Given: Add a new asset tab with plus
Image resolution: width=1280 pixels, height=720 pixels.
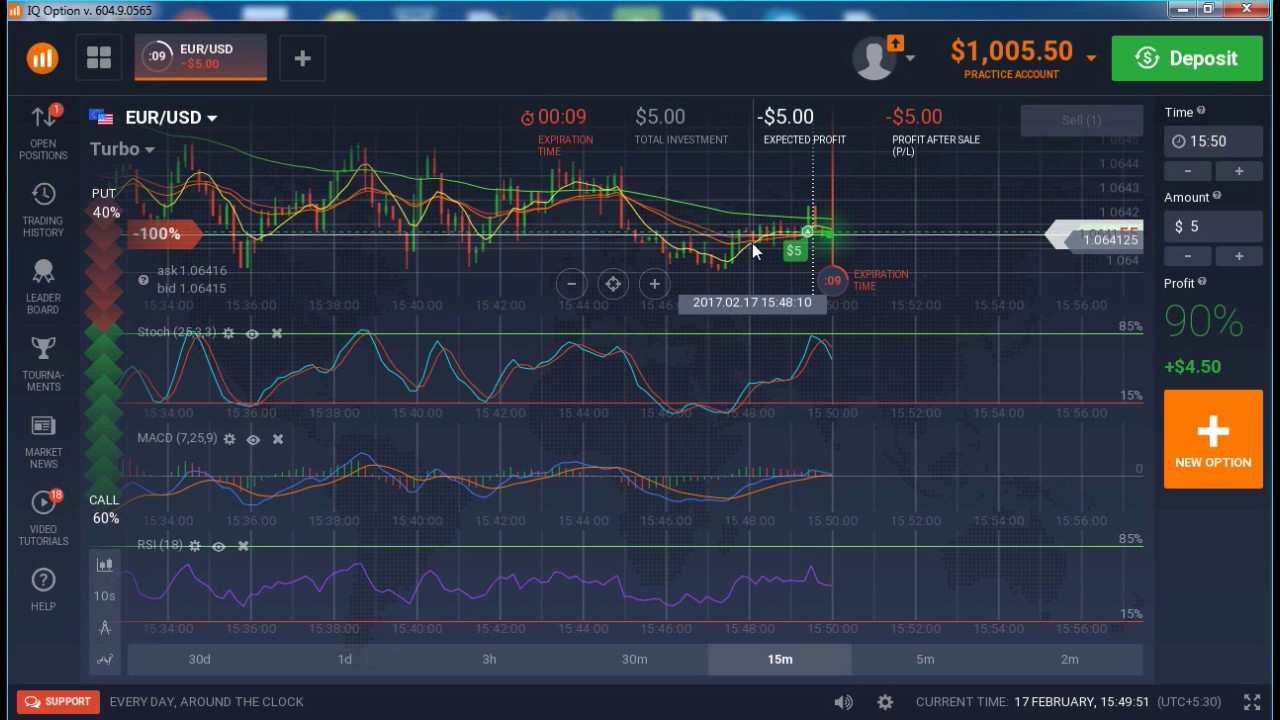Looking at the screenshot, I should [x=302, y=58].
